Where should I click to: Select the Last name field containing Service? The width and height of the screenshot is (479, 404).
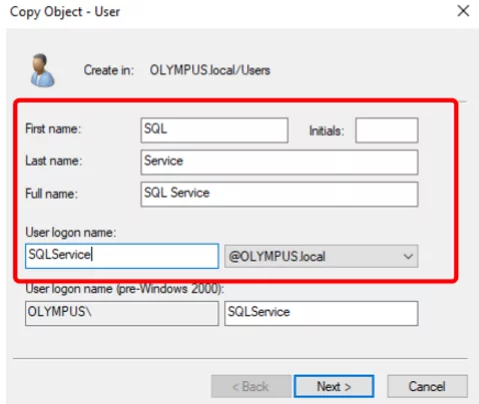pos(279,162)
